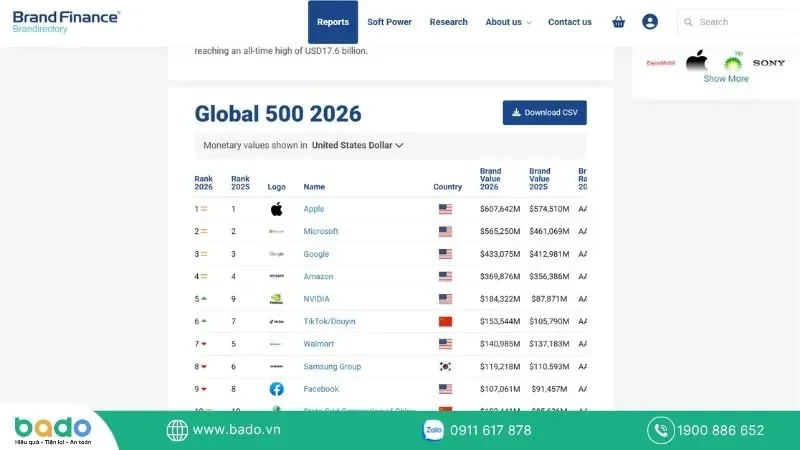800x450 pixels.
Task: Click the US flag in Facebook row
Action: tap(445, 389)
